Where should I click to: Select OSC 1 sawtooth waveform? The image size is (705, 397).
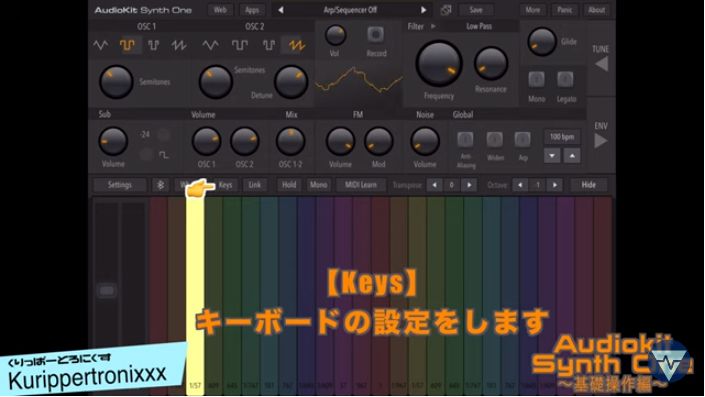pos(179,45)
